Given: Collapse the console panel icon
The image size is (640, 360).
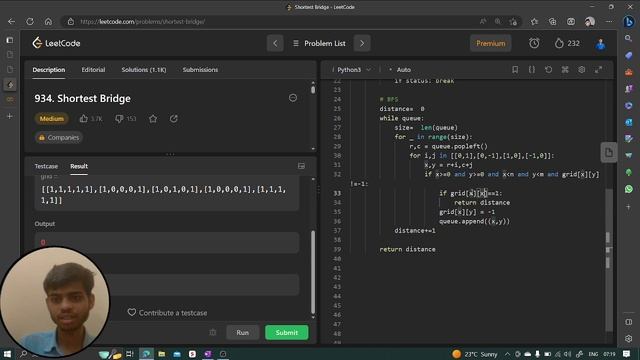Looking at the screenshot, I should (301, 166).
